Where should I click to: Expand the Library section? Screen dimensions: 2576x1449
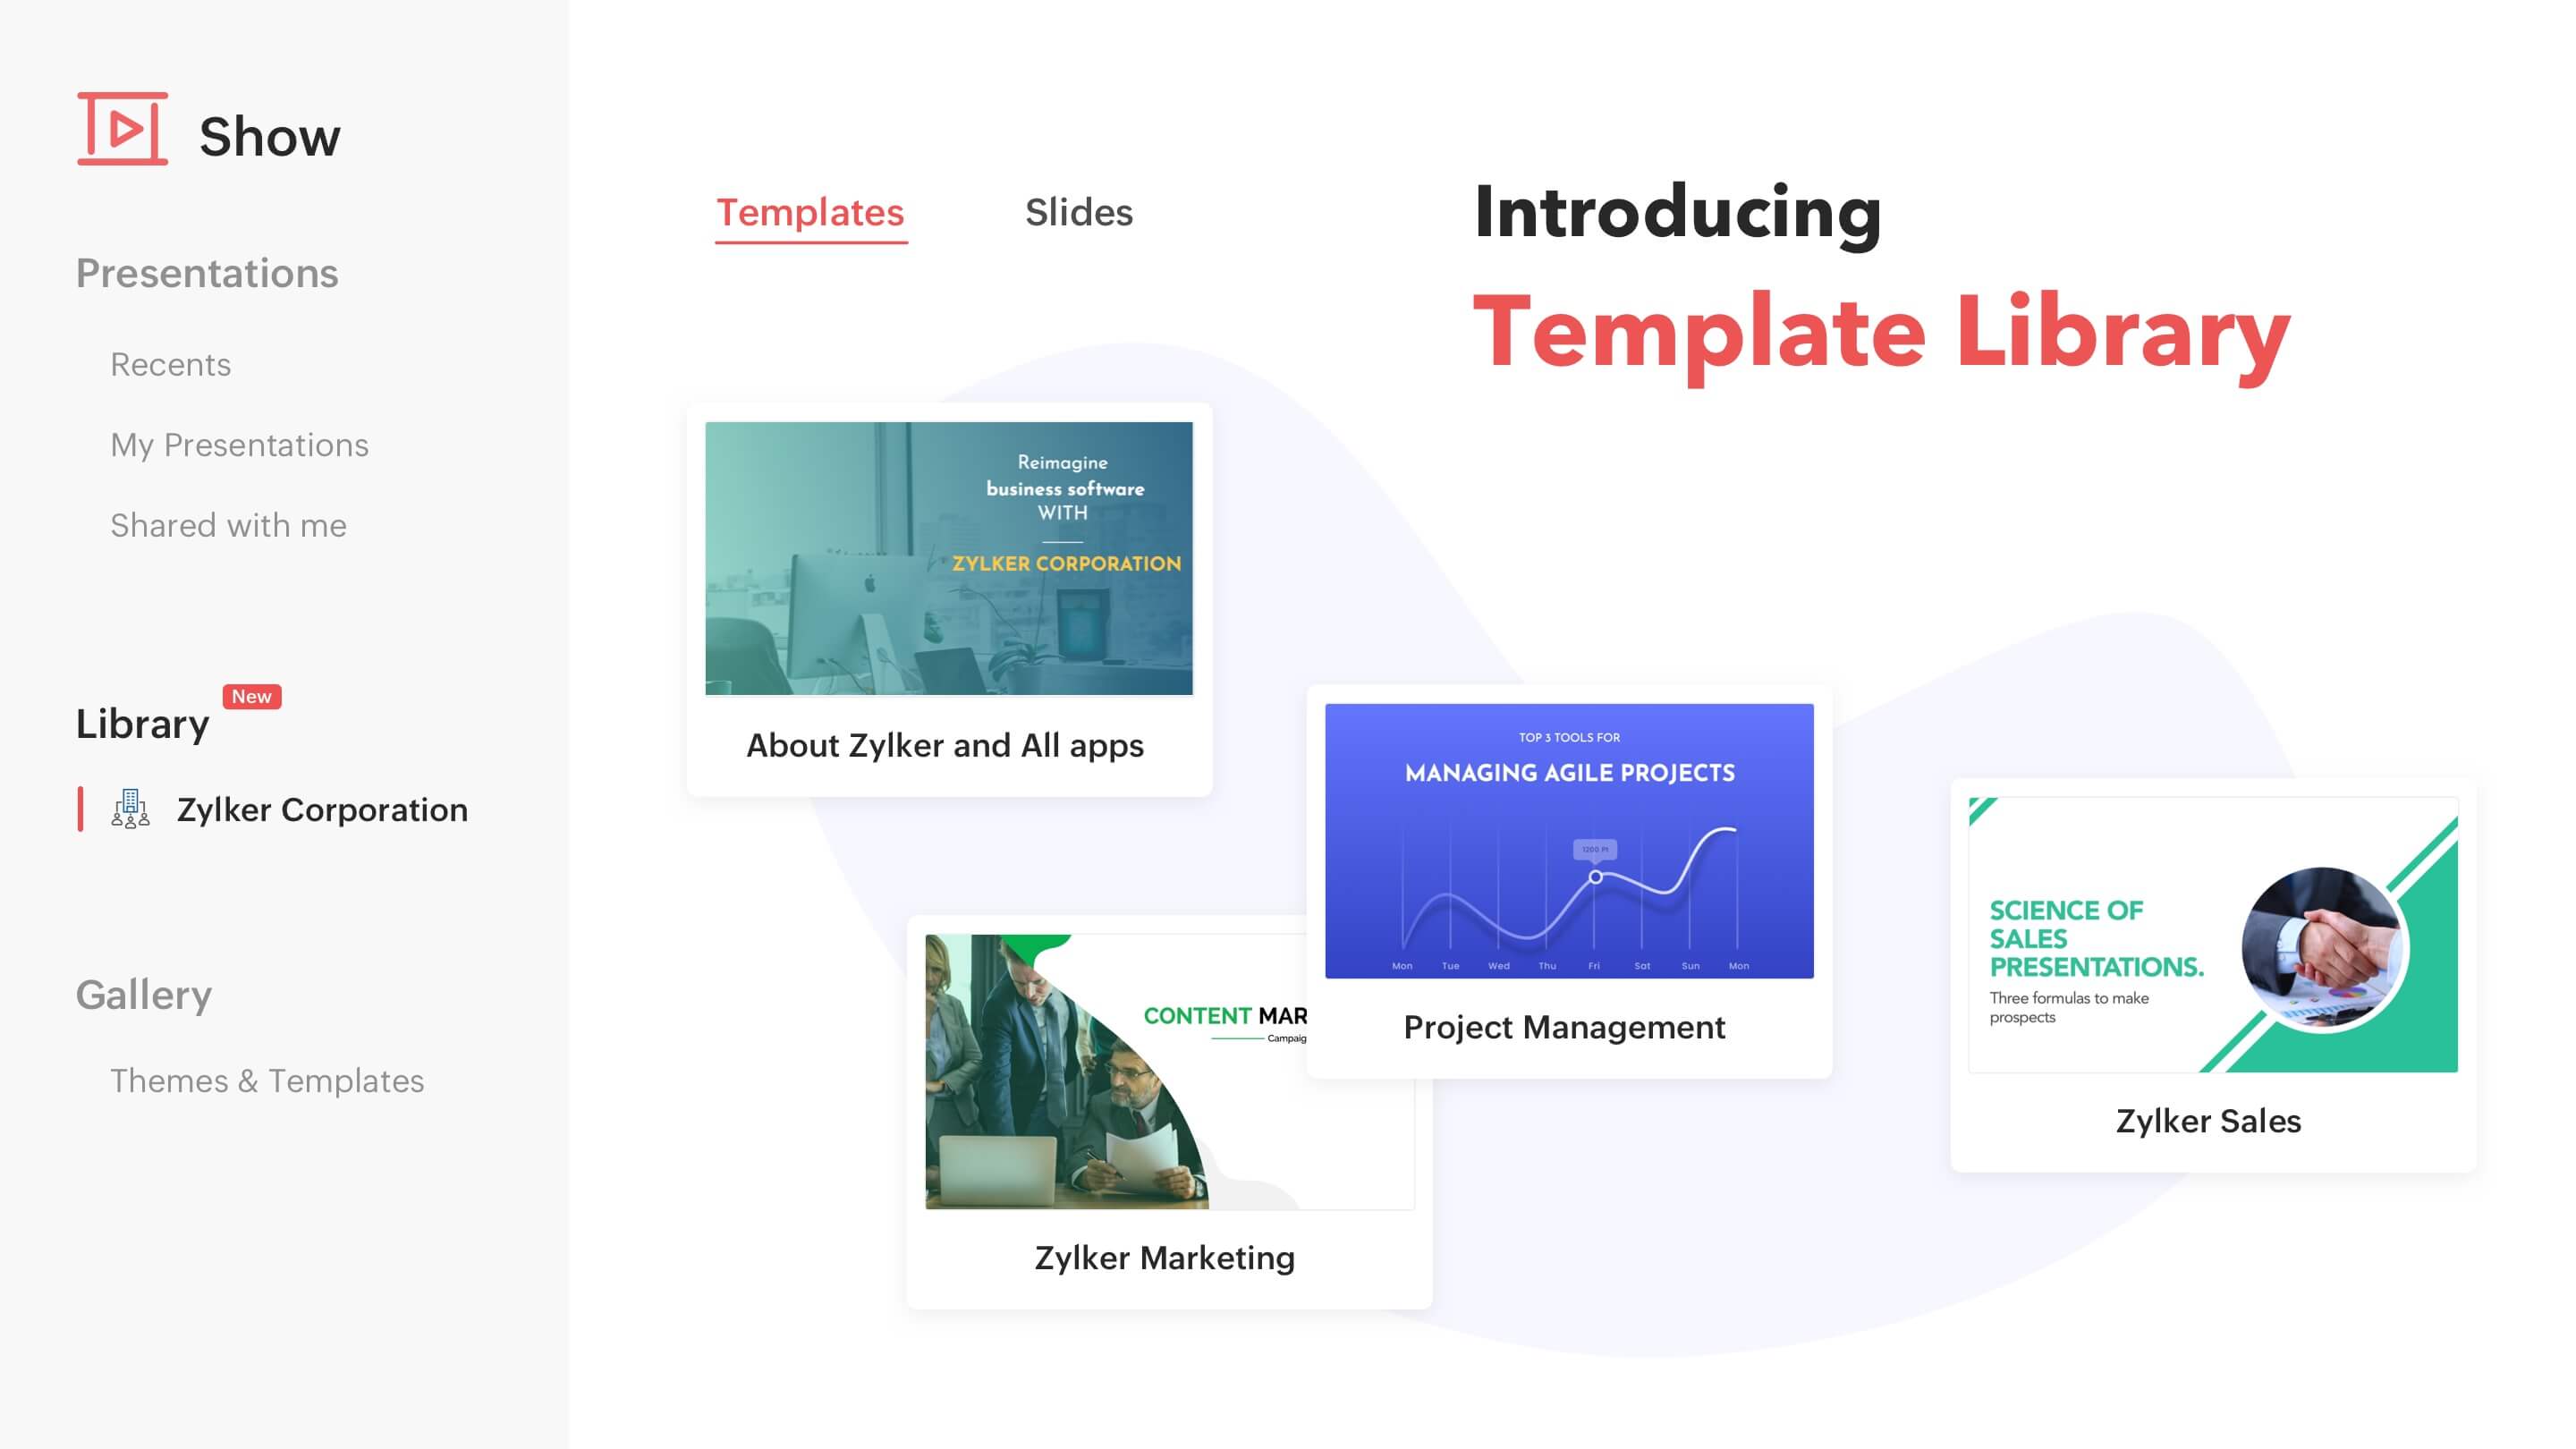(x=140, y=722)
